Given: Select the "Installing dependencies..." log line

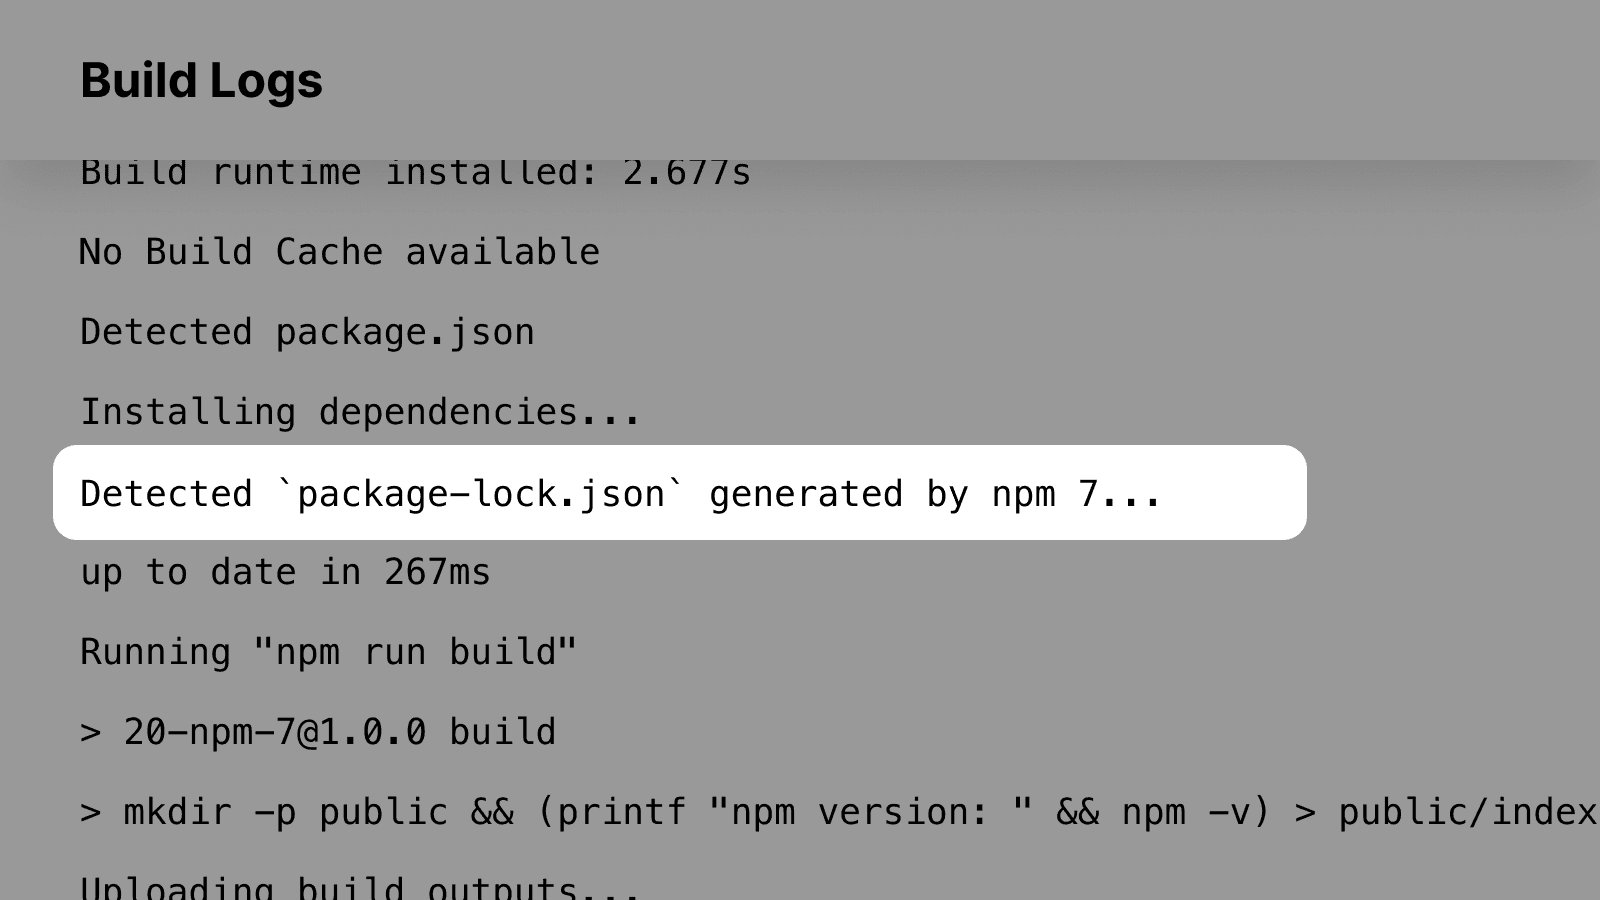Looking at the screenshot, I should (x=360, y=412).
